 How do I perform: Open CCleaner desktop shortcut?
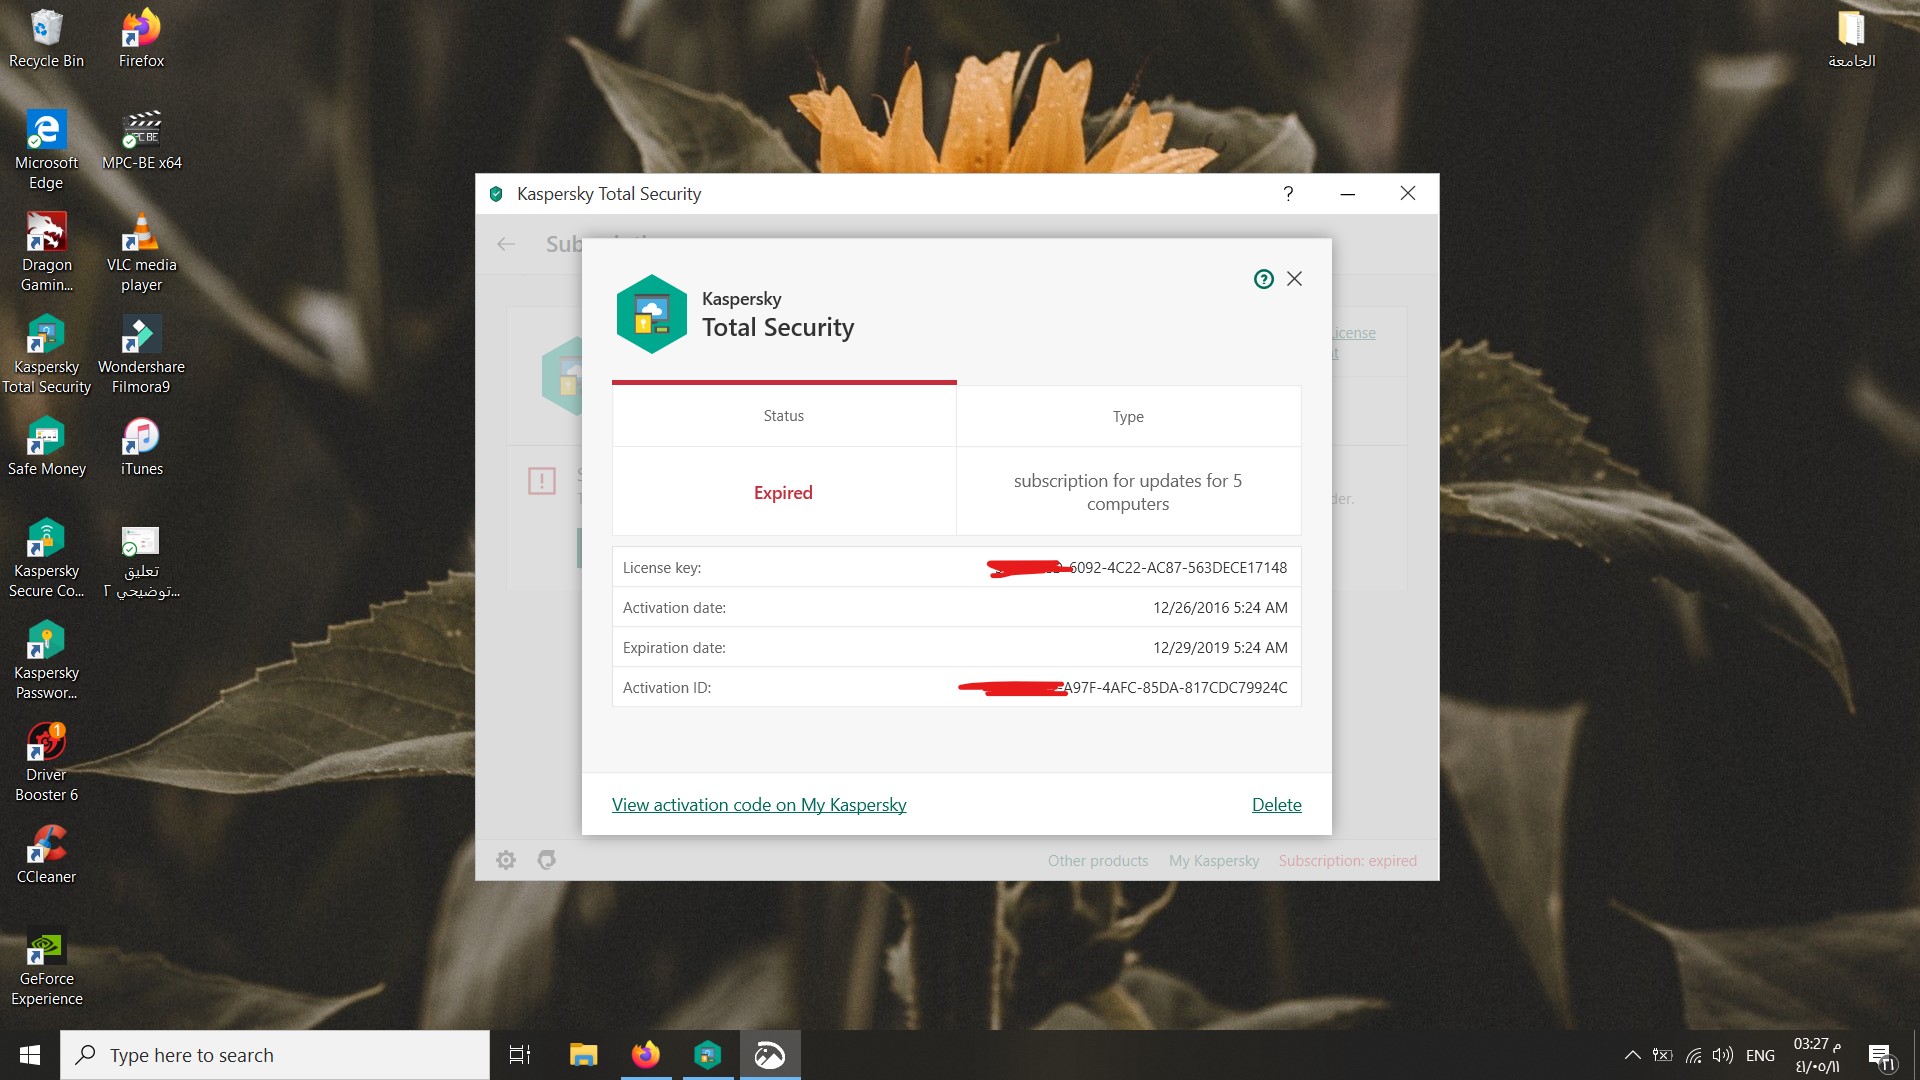(46, 854)
